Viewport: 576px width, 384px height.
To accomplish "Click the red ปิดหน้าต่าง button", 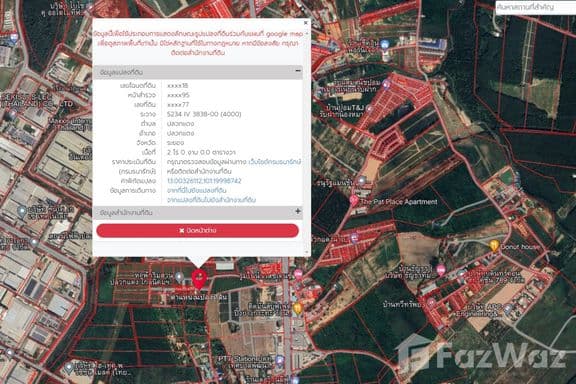I will point(197,230).
